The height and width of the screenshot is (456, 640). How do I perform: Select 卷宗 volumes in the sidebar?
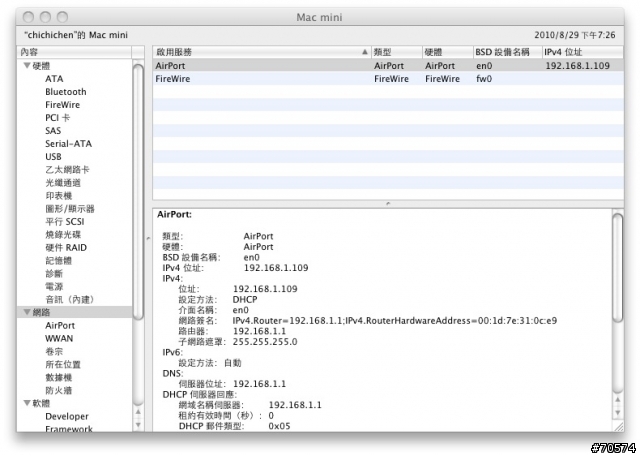pyautogui.click(x=54, y=351)
